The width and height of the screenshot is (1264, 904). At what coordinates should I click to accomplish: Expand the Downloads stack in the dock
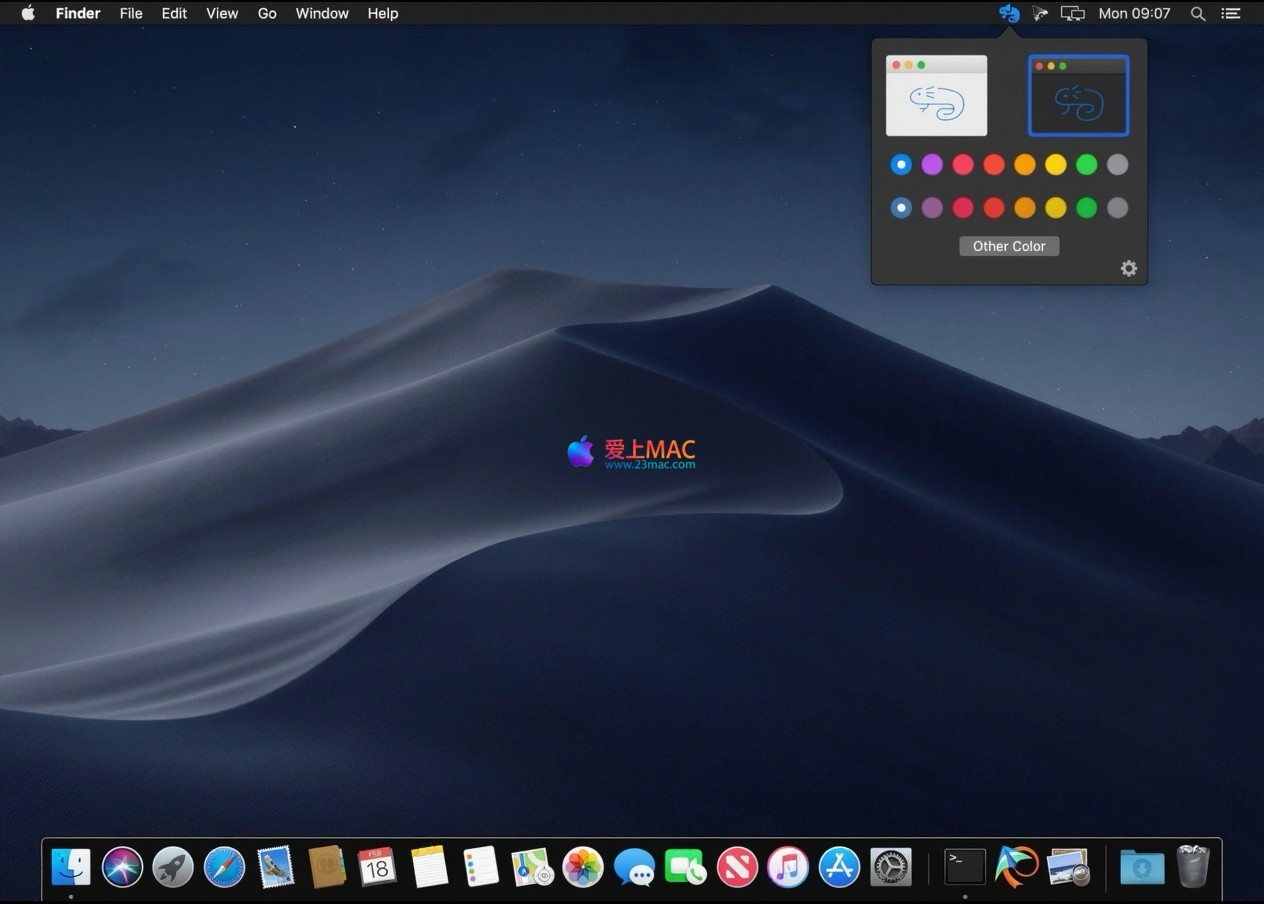tap(1141, 867)
